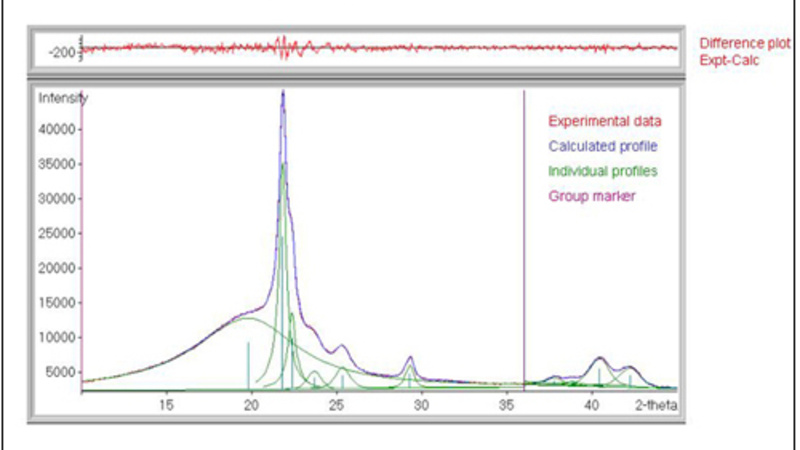The image size is (800, 450).
Task: Click the 20 tick on 2-theta axis
Action: click(251, 406)
